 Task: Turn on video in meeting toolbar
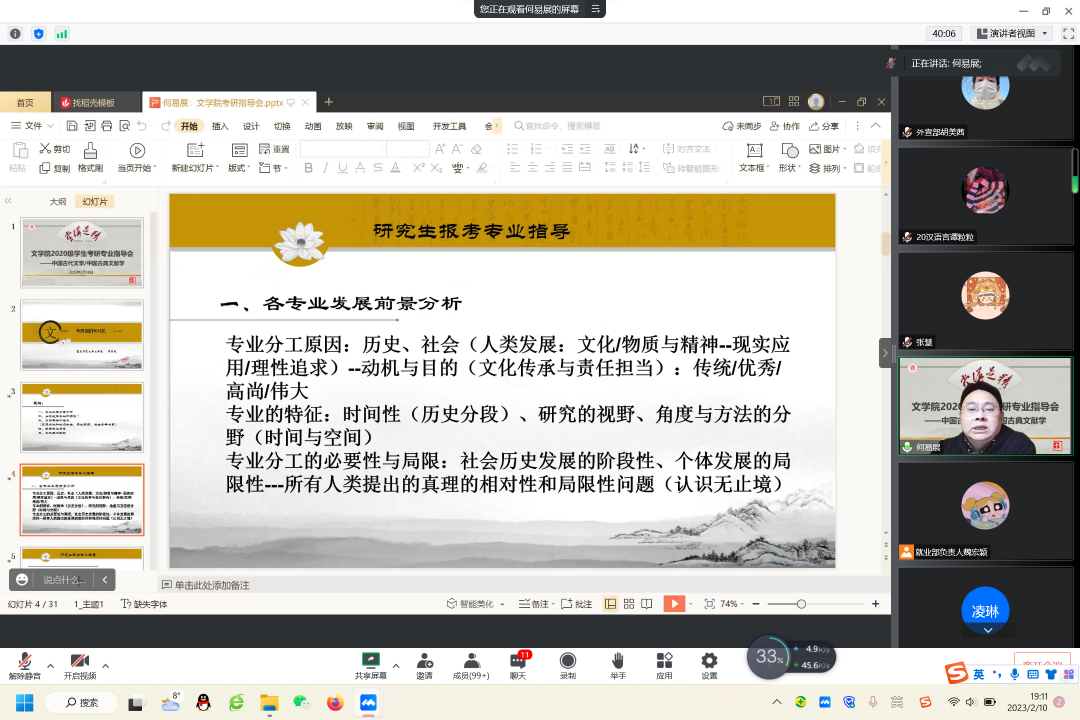(80, 666)
